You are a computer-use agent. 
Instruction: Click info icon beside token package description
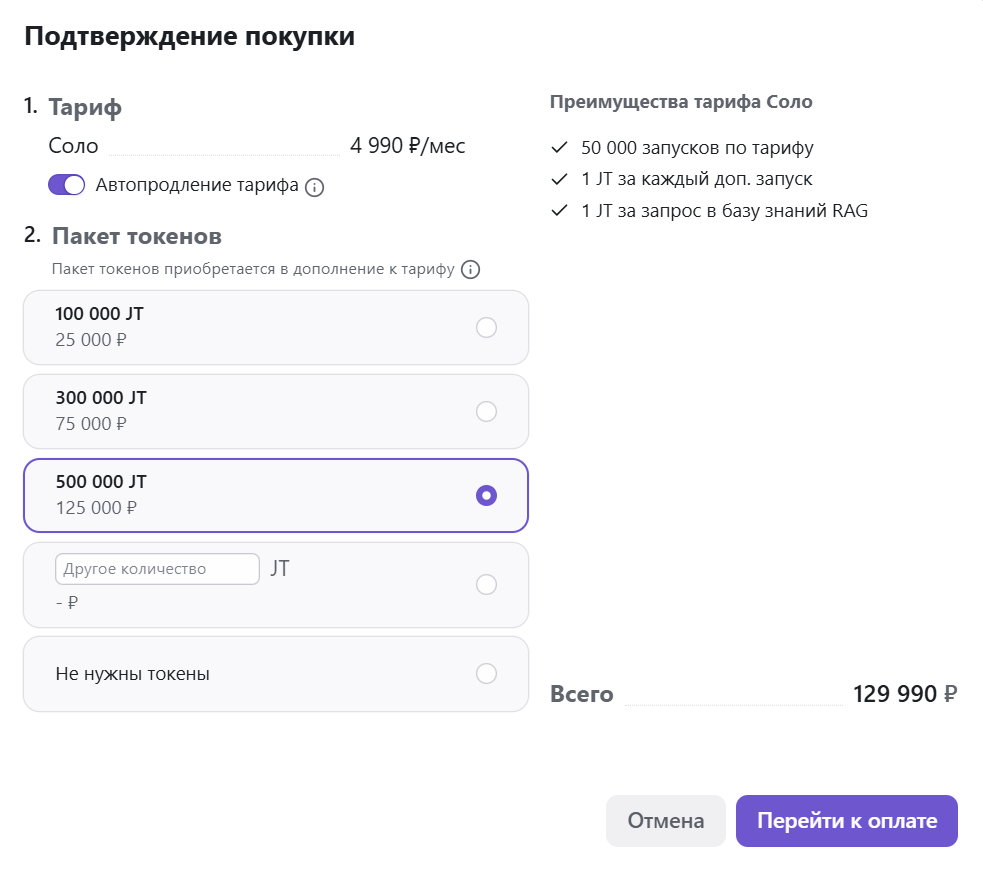point(471,269)
